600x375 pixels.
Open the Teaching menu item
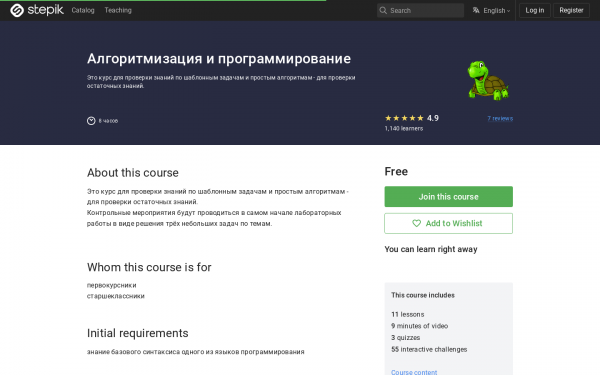coord(118,10)
